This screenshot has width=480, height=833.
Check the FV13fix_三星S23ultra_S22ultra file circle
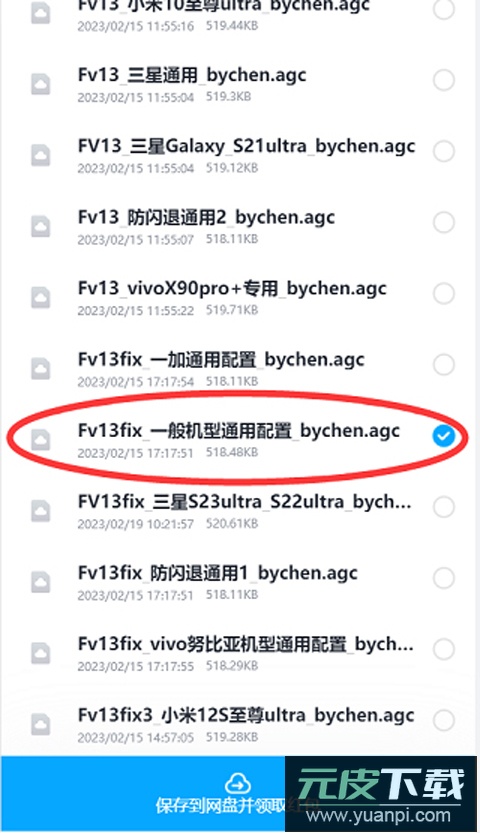pos(443,506)
